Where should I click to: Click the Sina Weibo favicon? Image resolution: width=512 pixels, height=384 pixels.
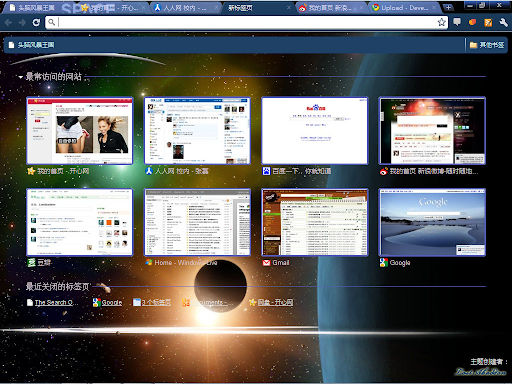click(384, 171)
